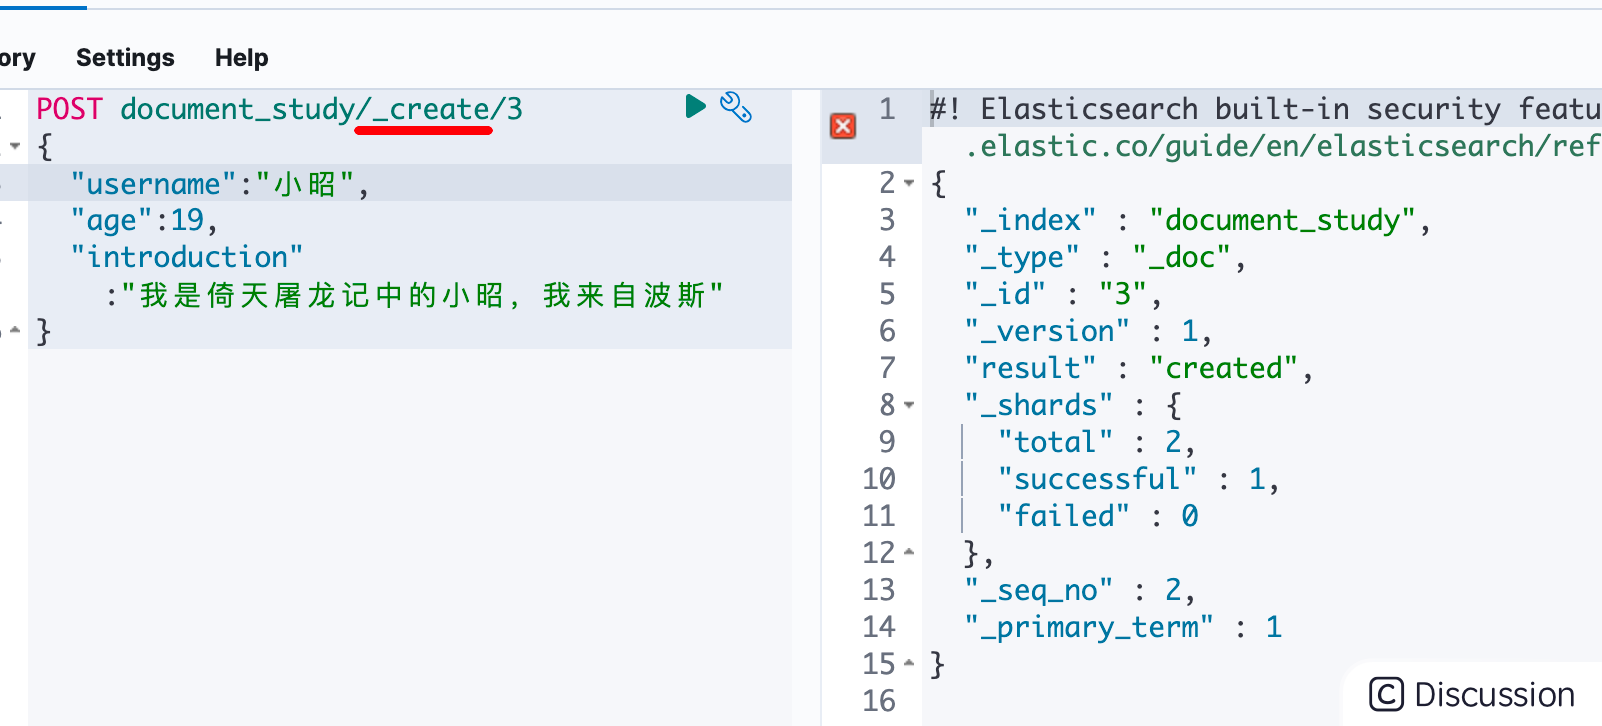Click line number 10 in response gutter
The image size is (1602, 726).
[879, 479]
